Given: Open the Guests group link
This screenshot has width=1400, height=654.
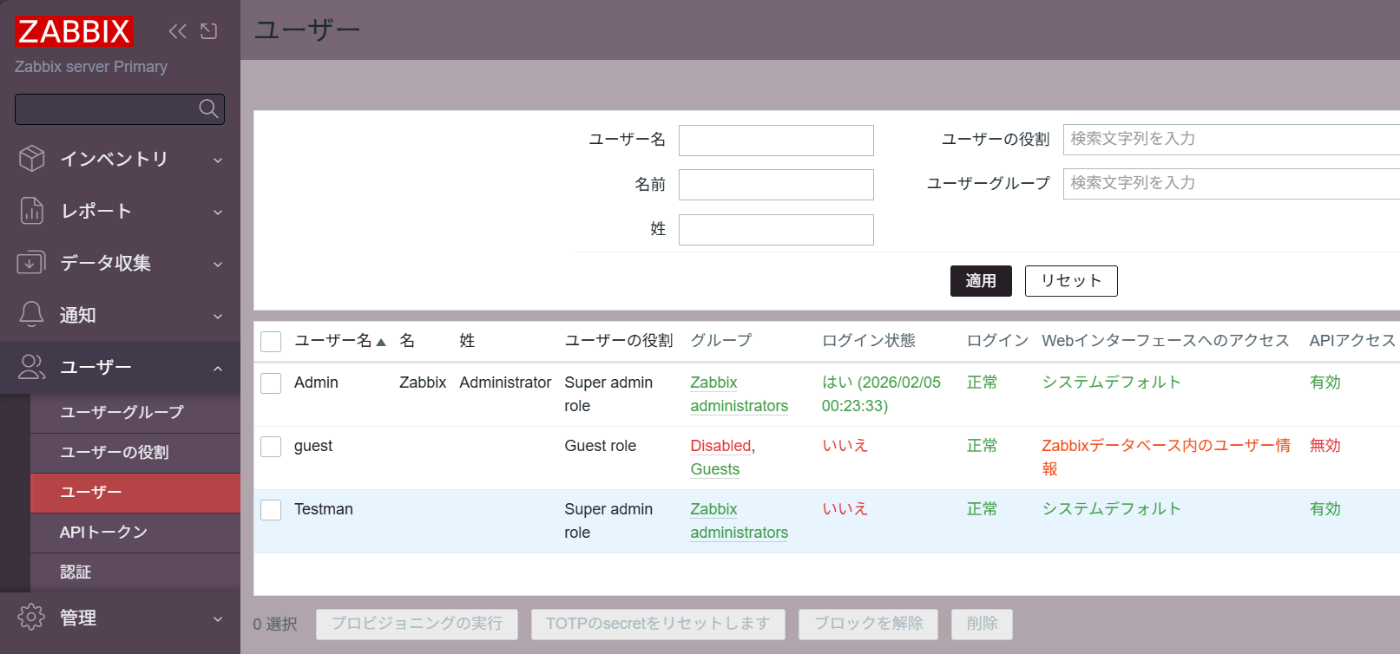Looking at the screenshot, I should tap(715, 469).
